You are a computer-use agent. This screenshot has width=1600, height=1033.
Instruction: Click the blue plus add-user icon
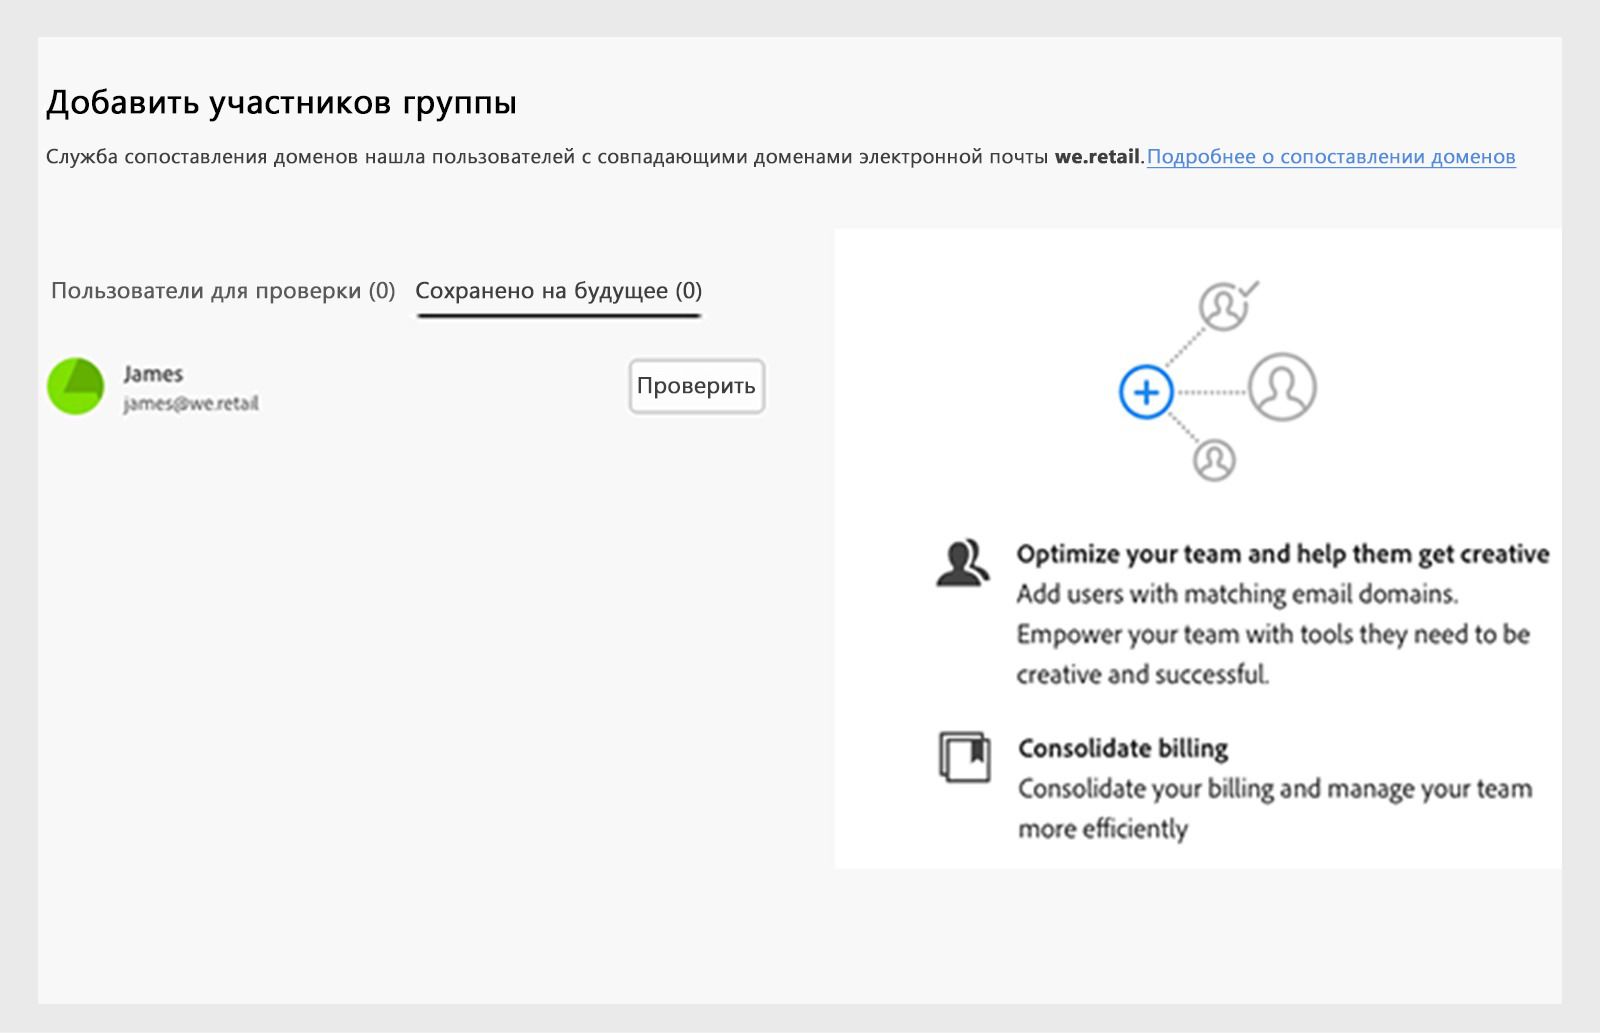point(1146,391)
